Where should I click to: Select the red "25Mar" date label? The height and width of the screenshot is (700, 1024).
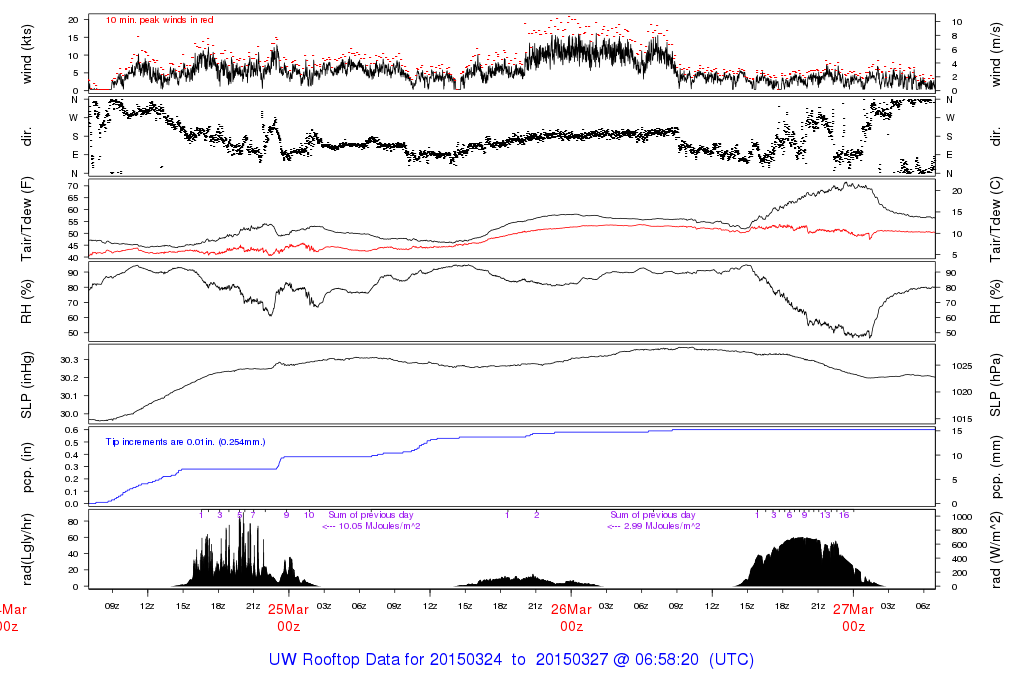click(x=288, y=609)
